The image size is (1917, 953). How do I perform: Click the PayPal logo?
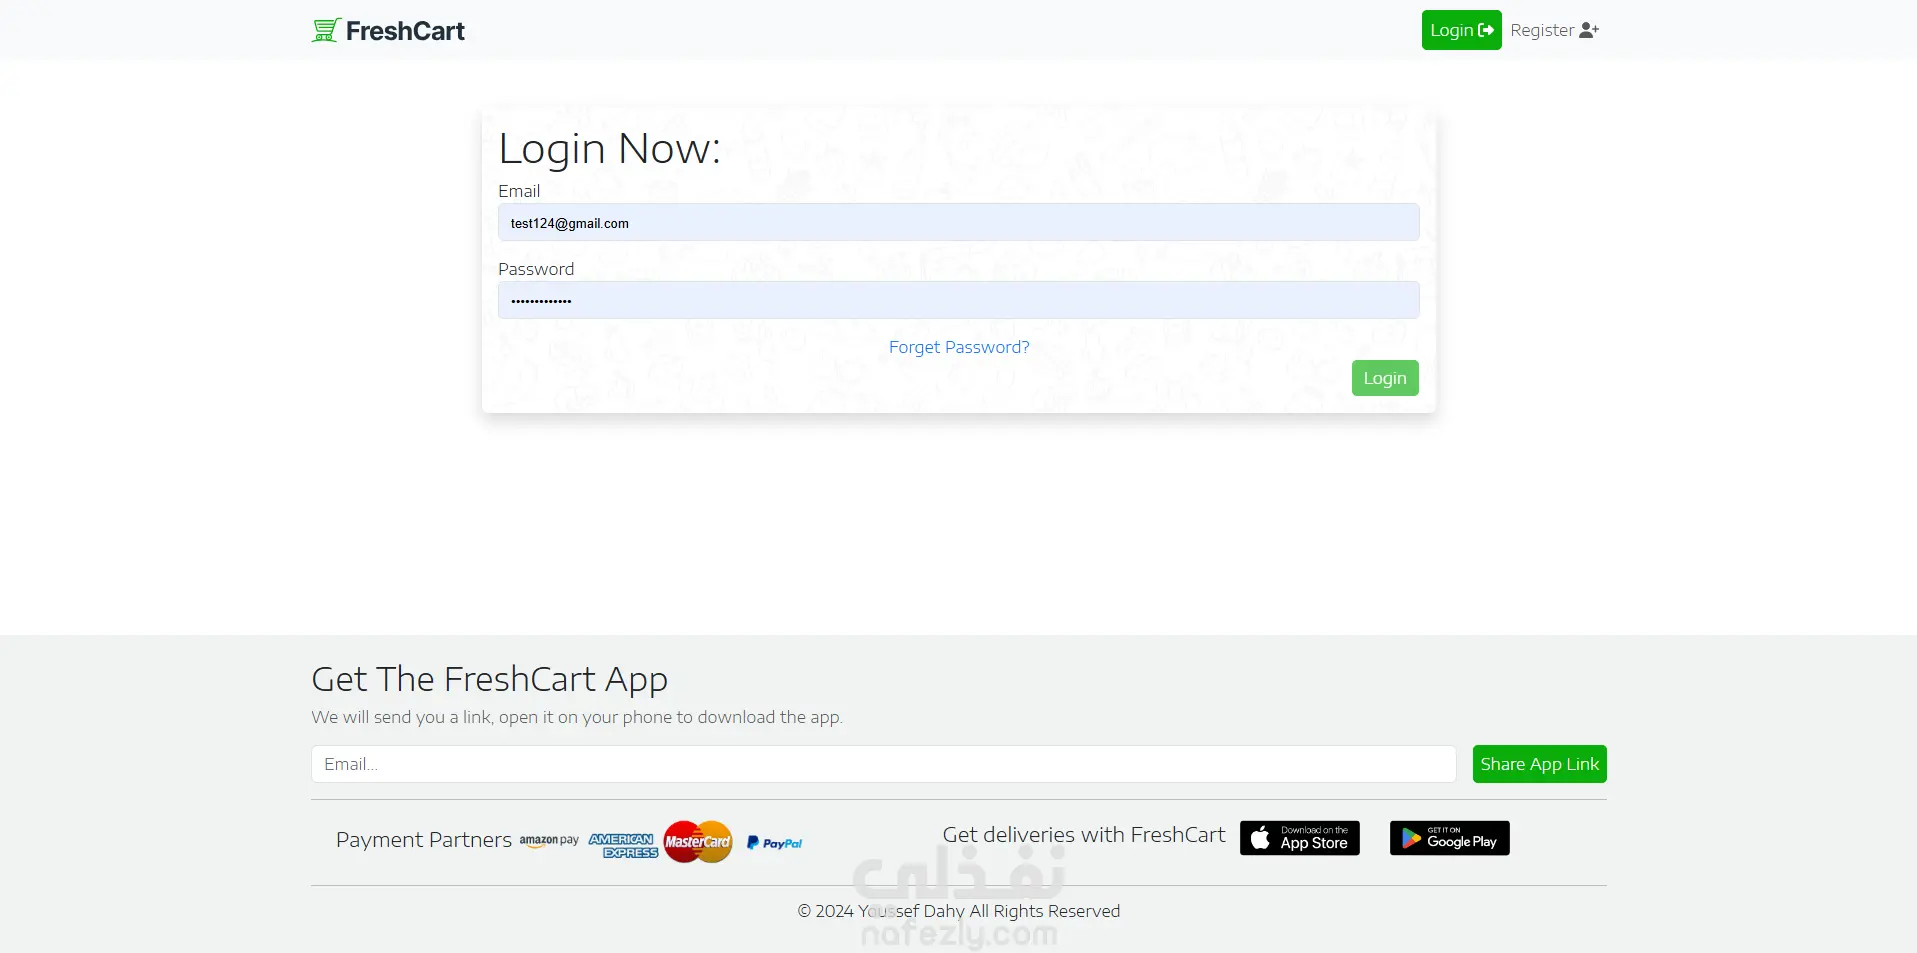[x=774, y=843]
